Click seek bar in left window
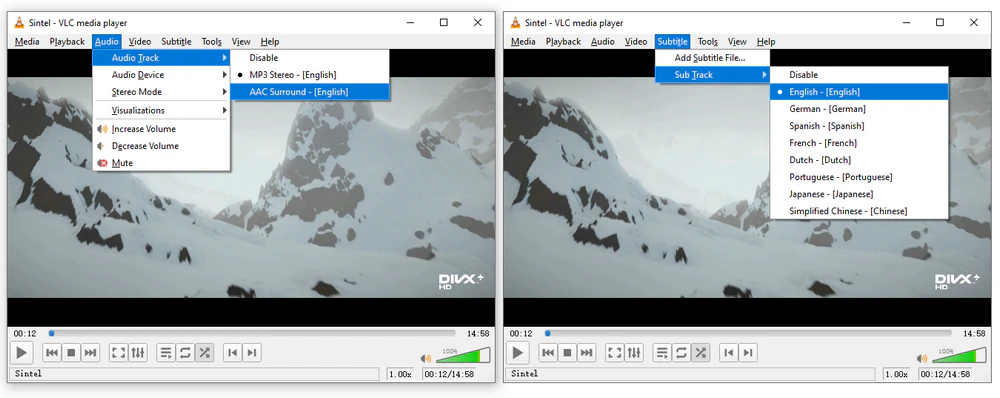This screenshot has width=1000, height=398. click(x=253, y=333)
